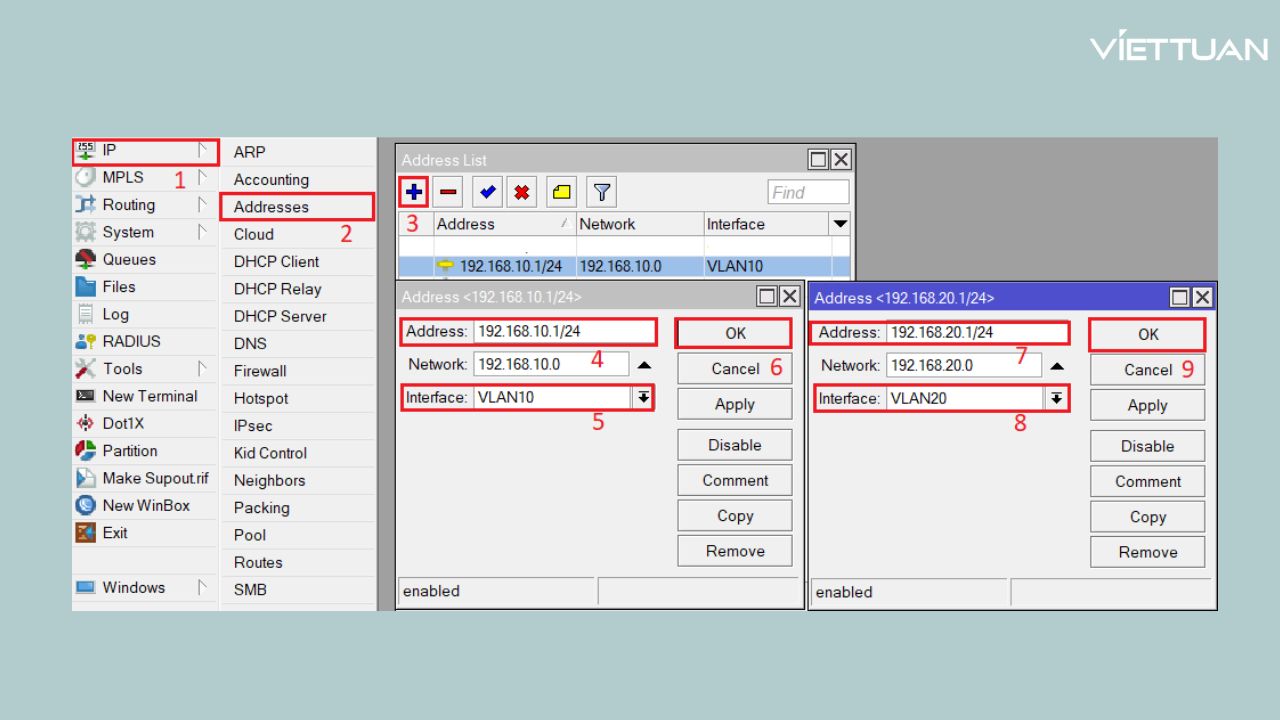Click the blue plus add address icon
The image size is (1280, 720).
(414, 192)
